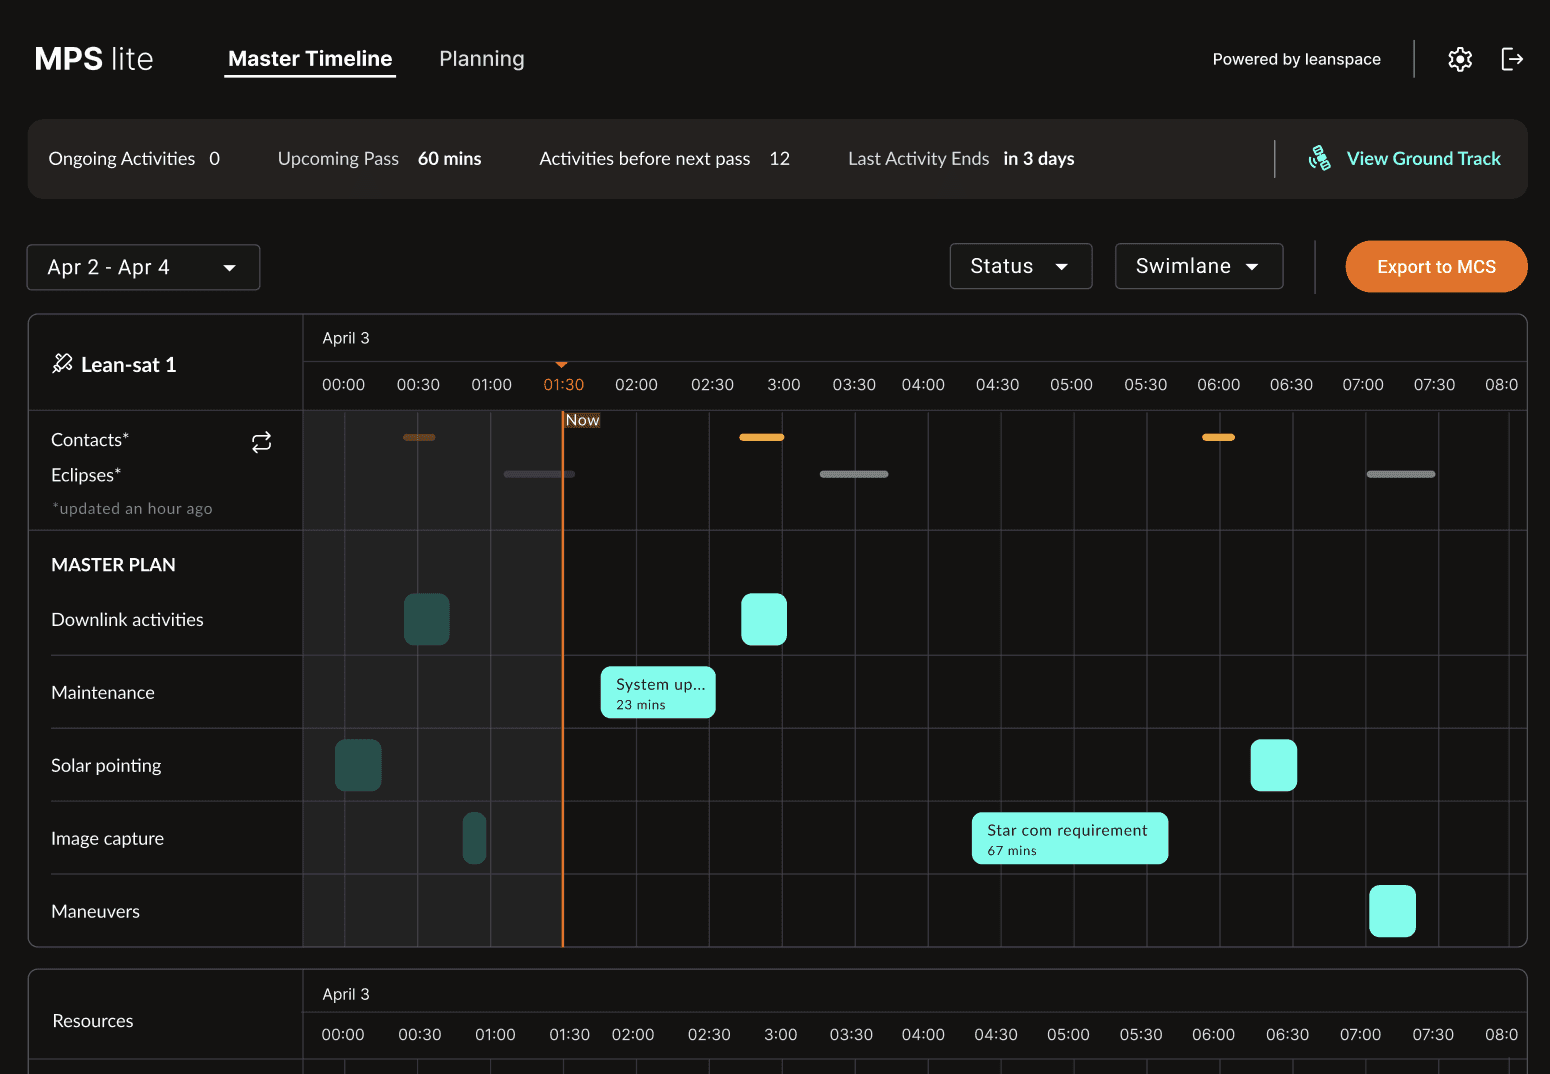Screen dimensions: 1550x1074
Task: Open the Apr 2 - Apr 4 date dropdown
Action: pyautogui.click(x=143, y=267)
